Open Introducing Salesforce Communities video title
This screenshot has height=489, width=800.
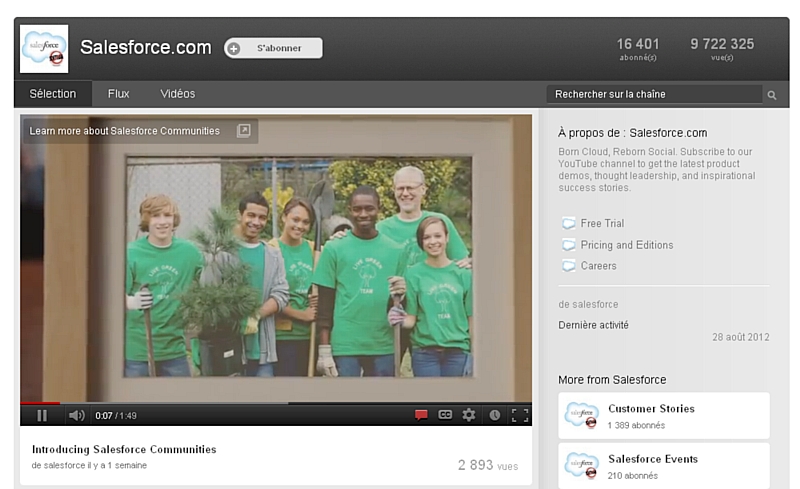click(x=124, y=449)
